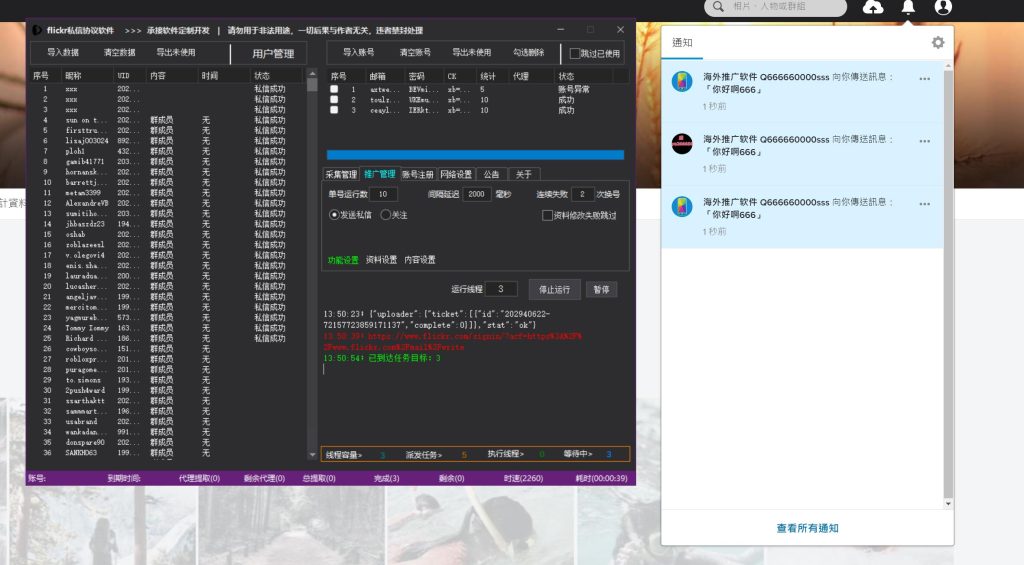
Task: Click the second notification's black avatar
Action: tap(682, 144)
